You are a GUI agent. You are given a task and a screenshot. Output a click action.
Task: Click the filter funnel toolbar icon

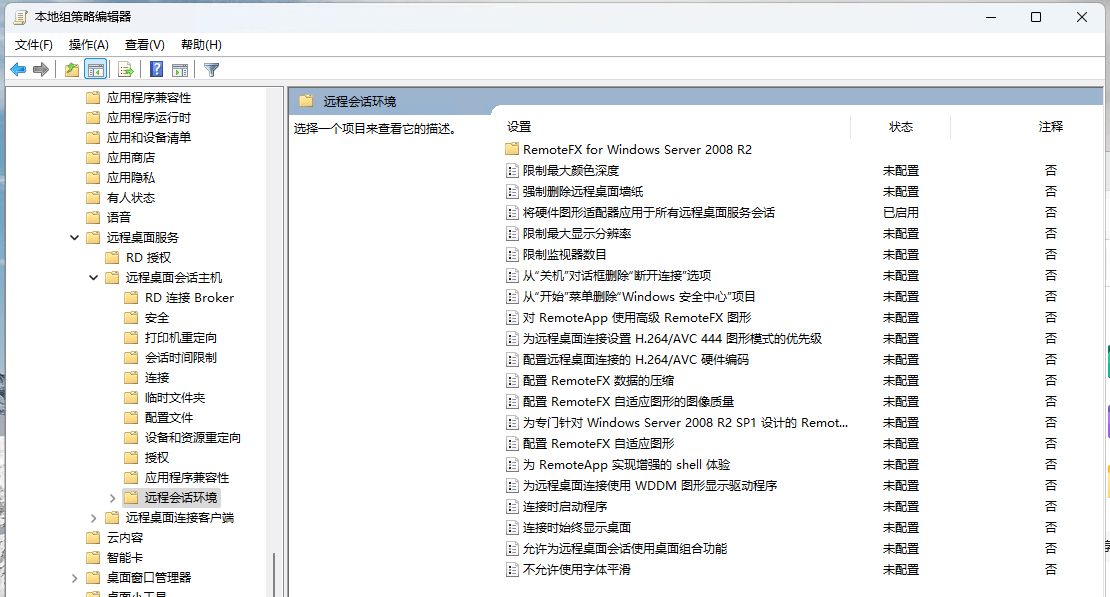[211, 70]
